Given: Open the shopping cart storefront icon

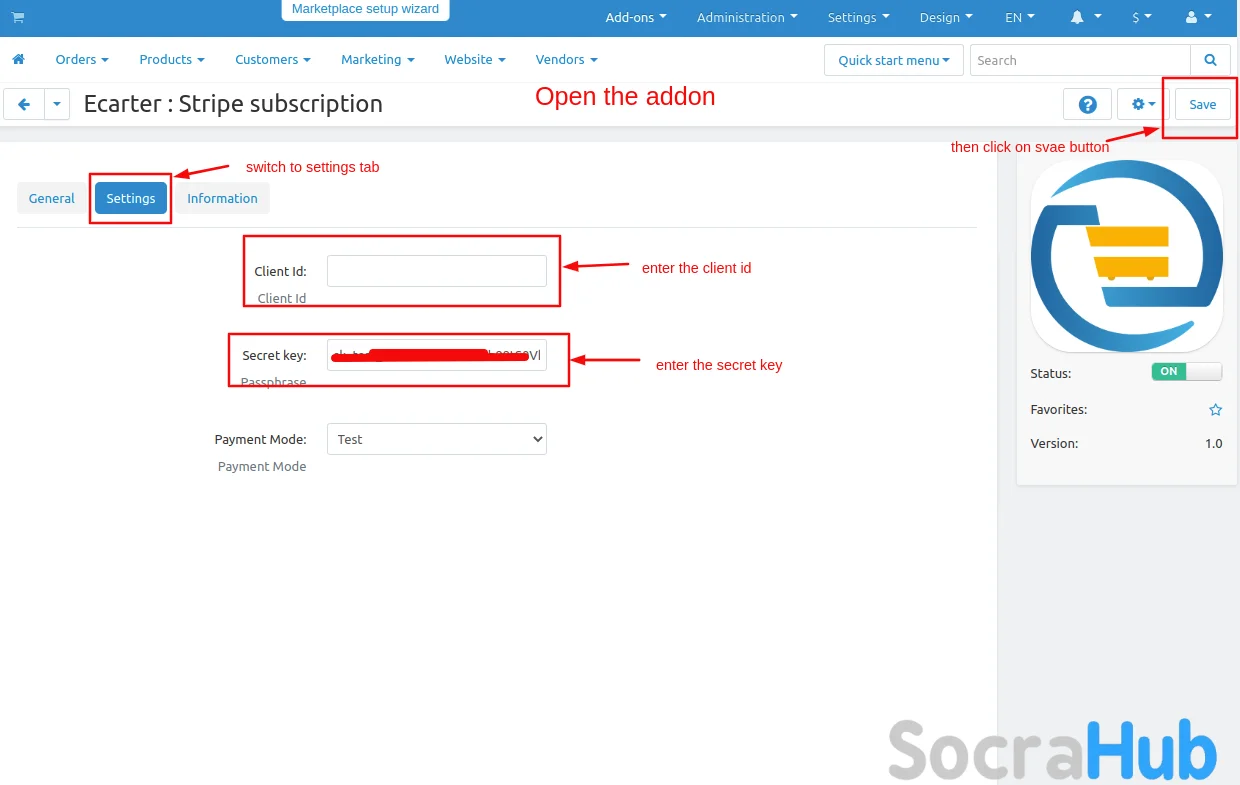Looking at the screenshot, I should click(17, 17).
